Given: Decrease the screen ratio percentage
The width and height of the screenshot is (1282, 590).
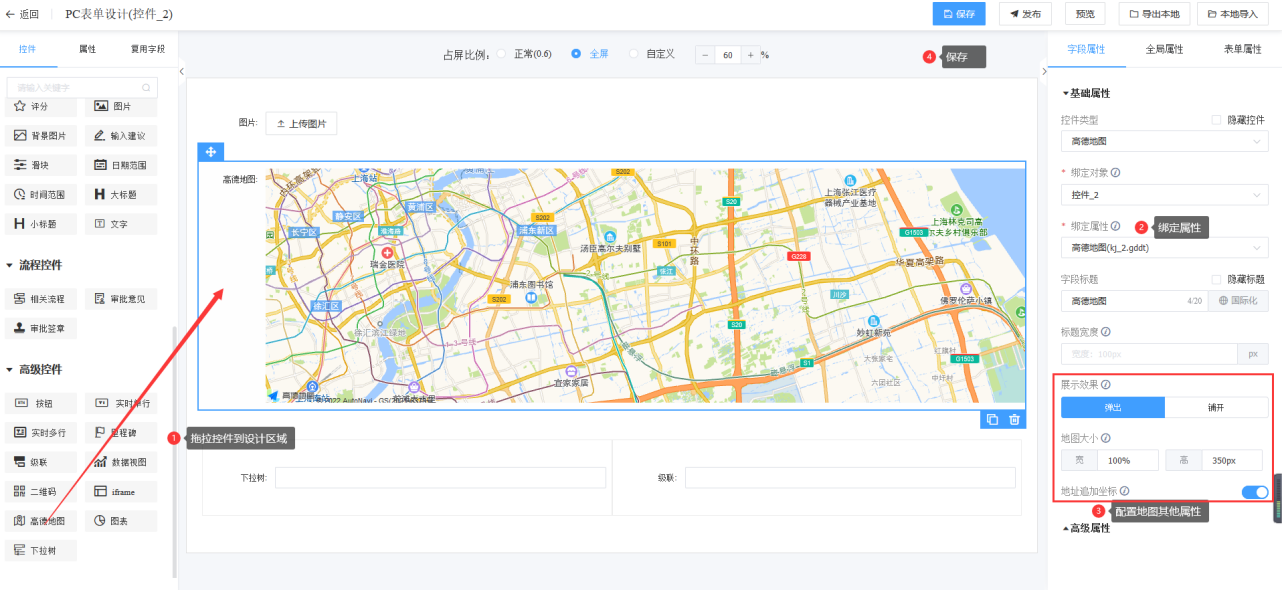Looking at the screenshot, I should pyautogui.click(x=705, y=55).
